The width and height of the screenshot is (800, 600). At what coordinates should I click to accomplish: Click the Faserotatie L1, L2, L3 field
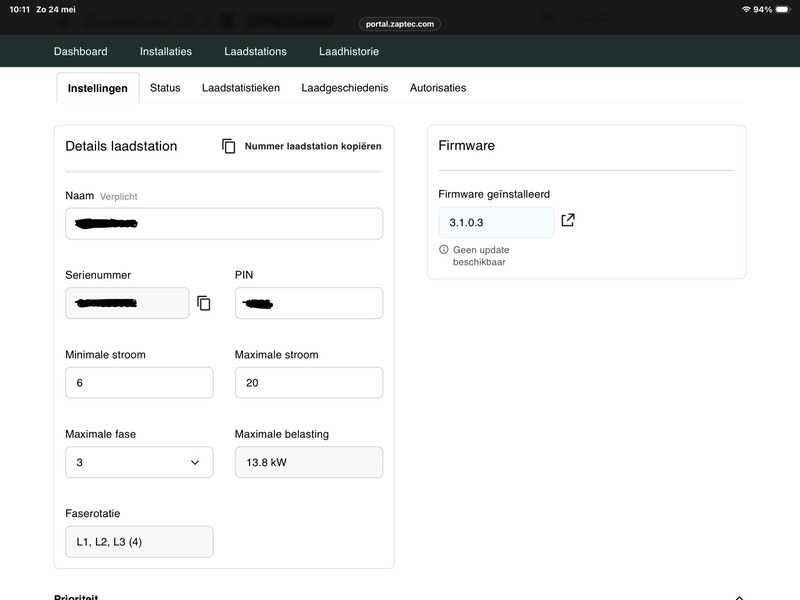pyautogui.click(x=139, y=542)
